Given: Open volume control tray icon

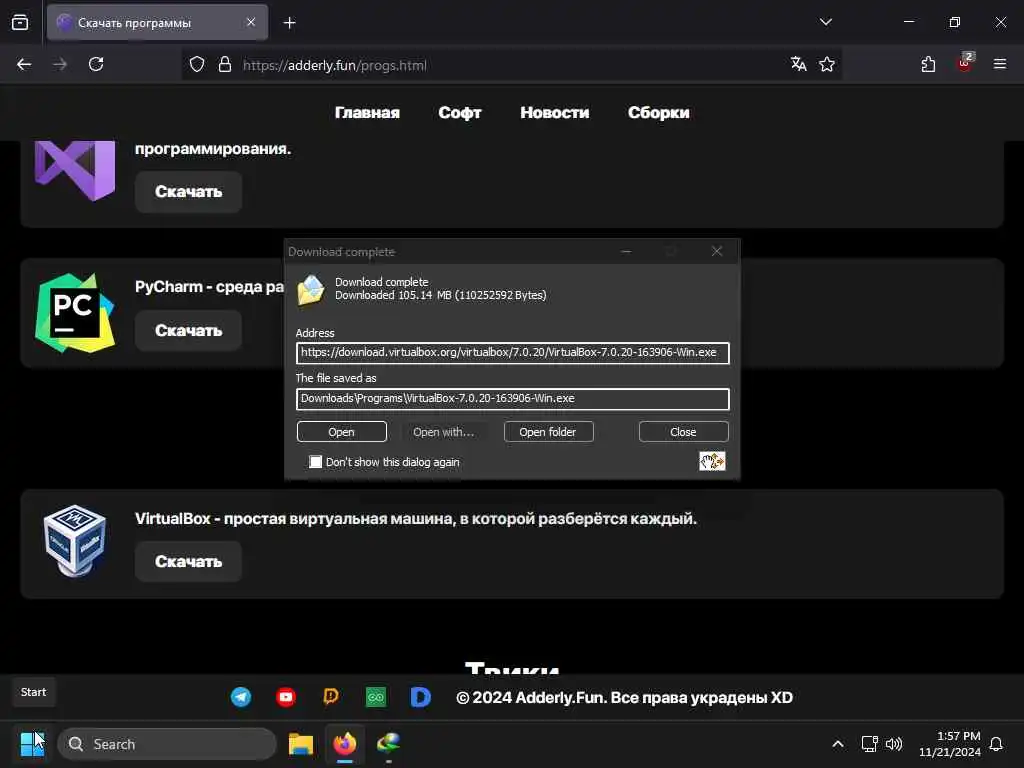Looking at the screenshot, I should (894, 744).
